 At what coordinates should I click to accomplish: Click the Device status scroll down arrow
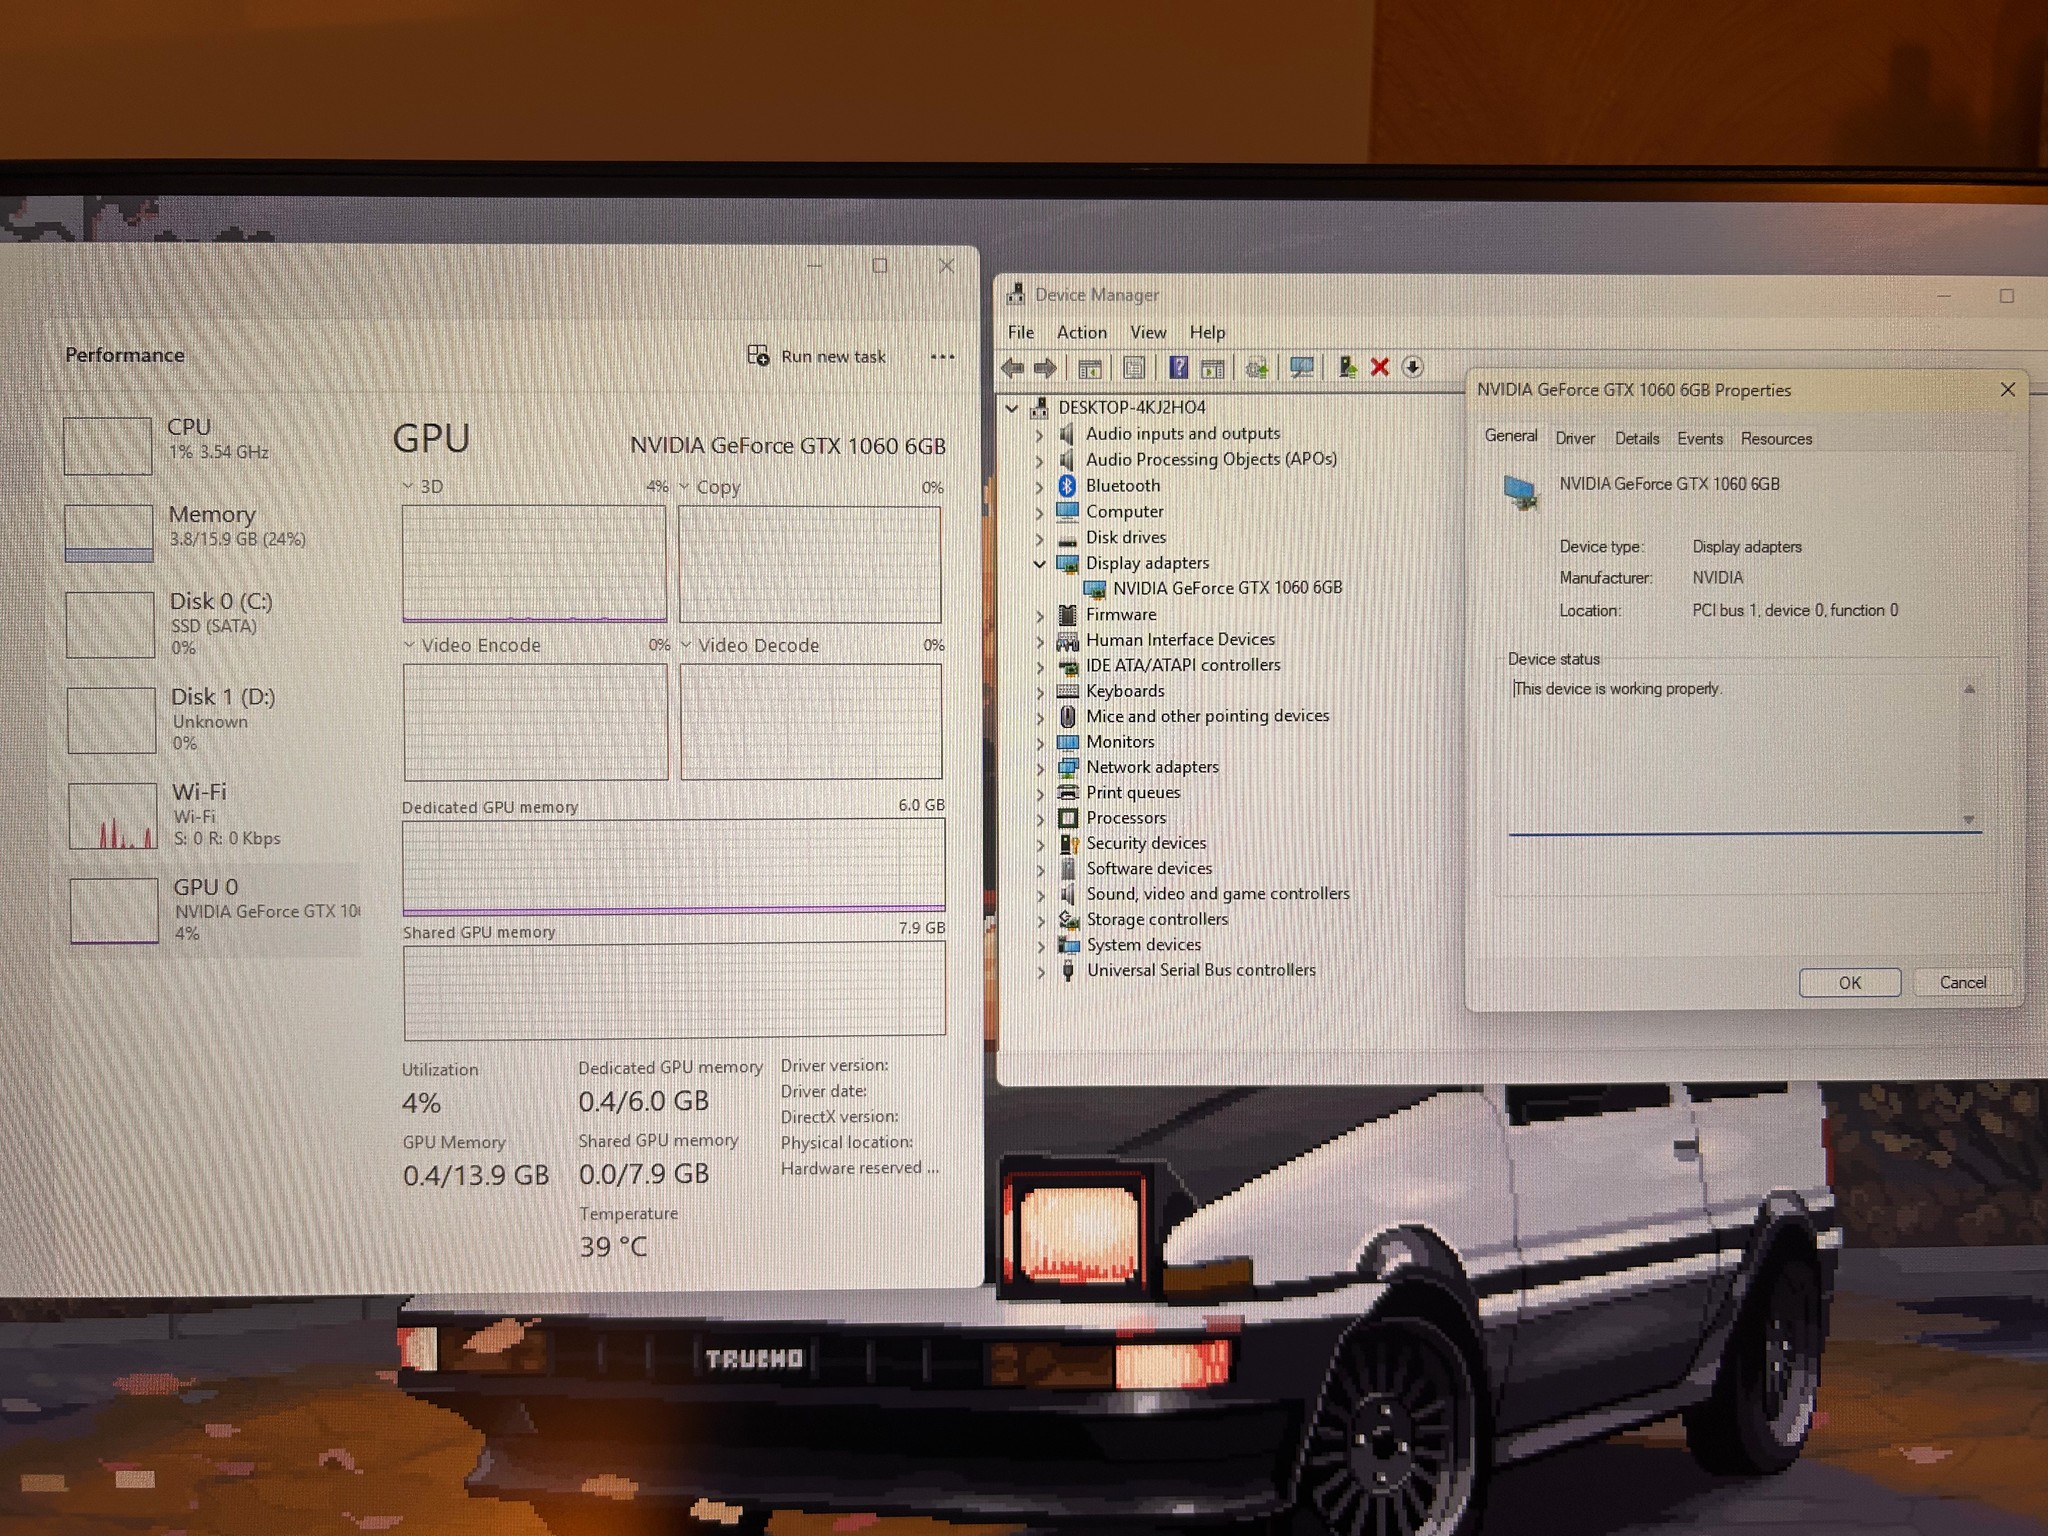point(1969,820)
